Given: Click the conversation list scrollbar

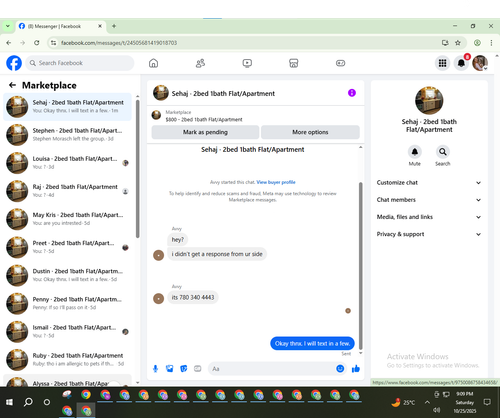Looking at the screenshot, I should tap(137, 169).
